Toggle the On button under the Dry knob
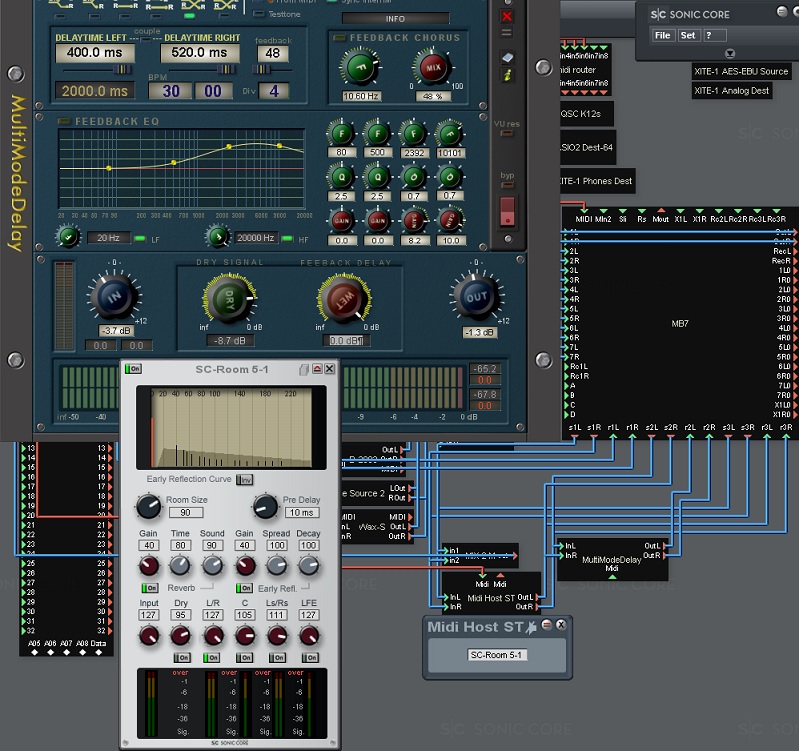This screenshot has height=751, width=799. coord(182,657)
